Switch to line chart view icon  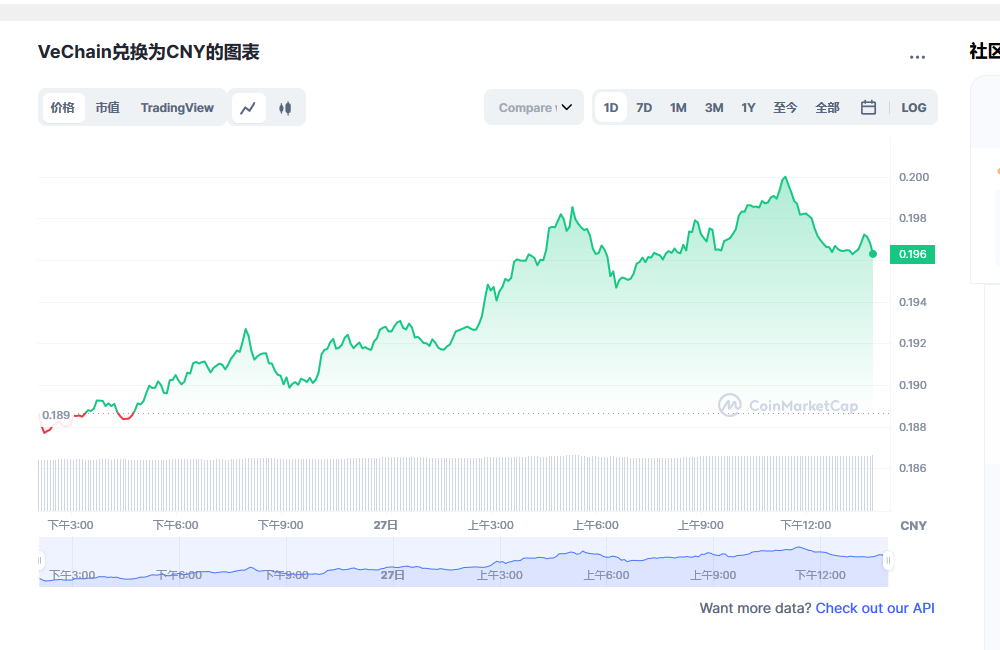click(248, 108)
